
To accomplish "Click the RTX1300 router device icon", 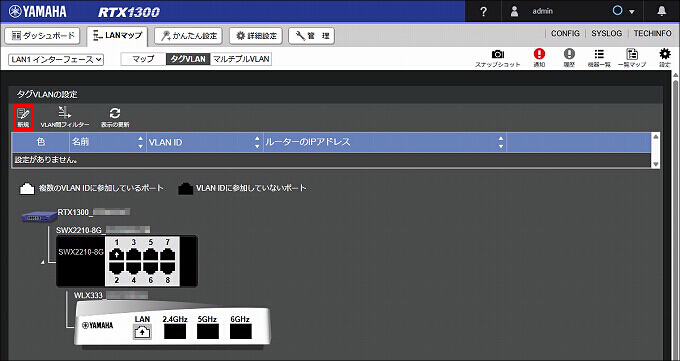I will tap(39, 216).
